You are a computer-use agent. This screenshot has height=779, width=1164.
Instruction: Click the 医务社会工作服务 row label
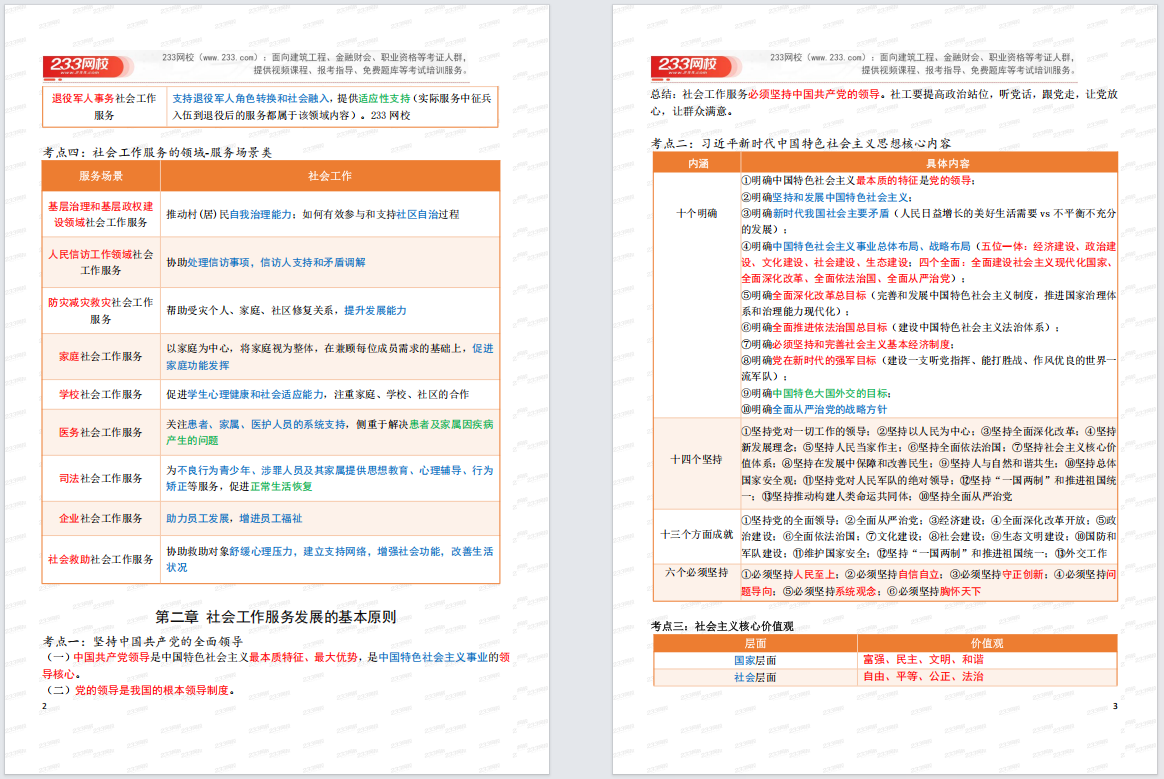(101, 433)
